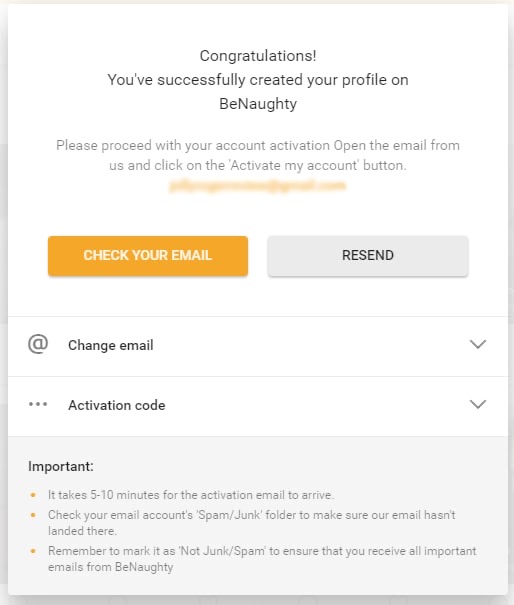Screen dimensions: 514x605
Task: Click the '5-10 minutes' activation email note
Action: pos(191,495)
